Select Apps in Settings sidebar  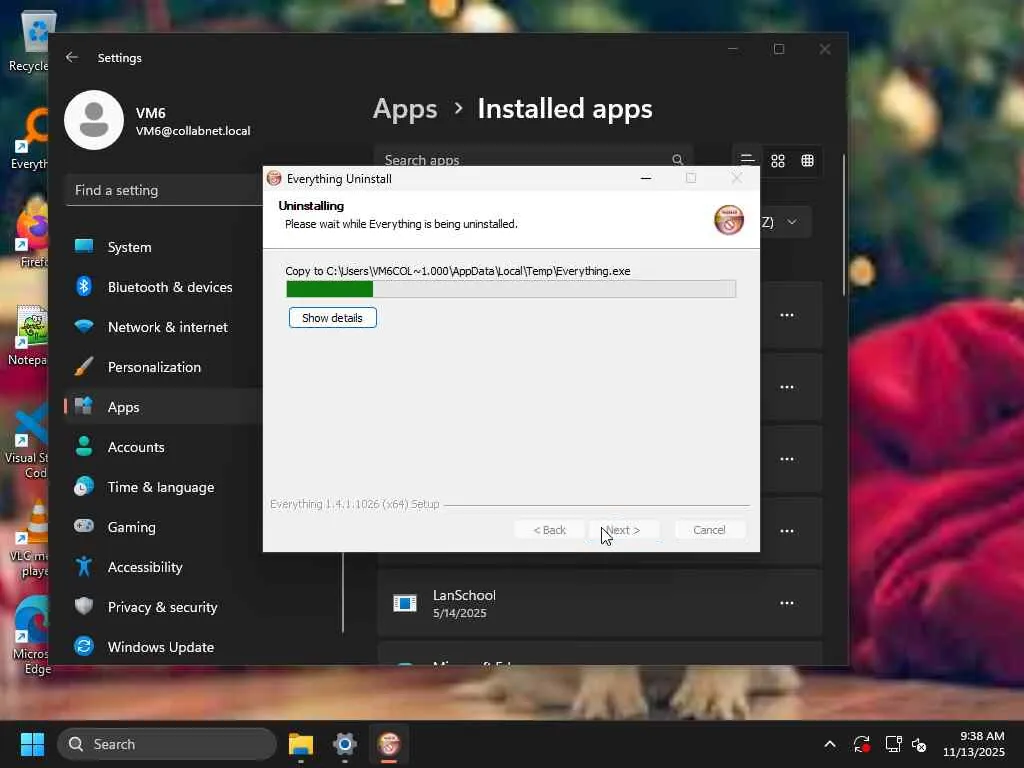[x=165, y=407]
